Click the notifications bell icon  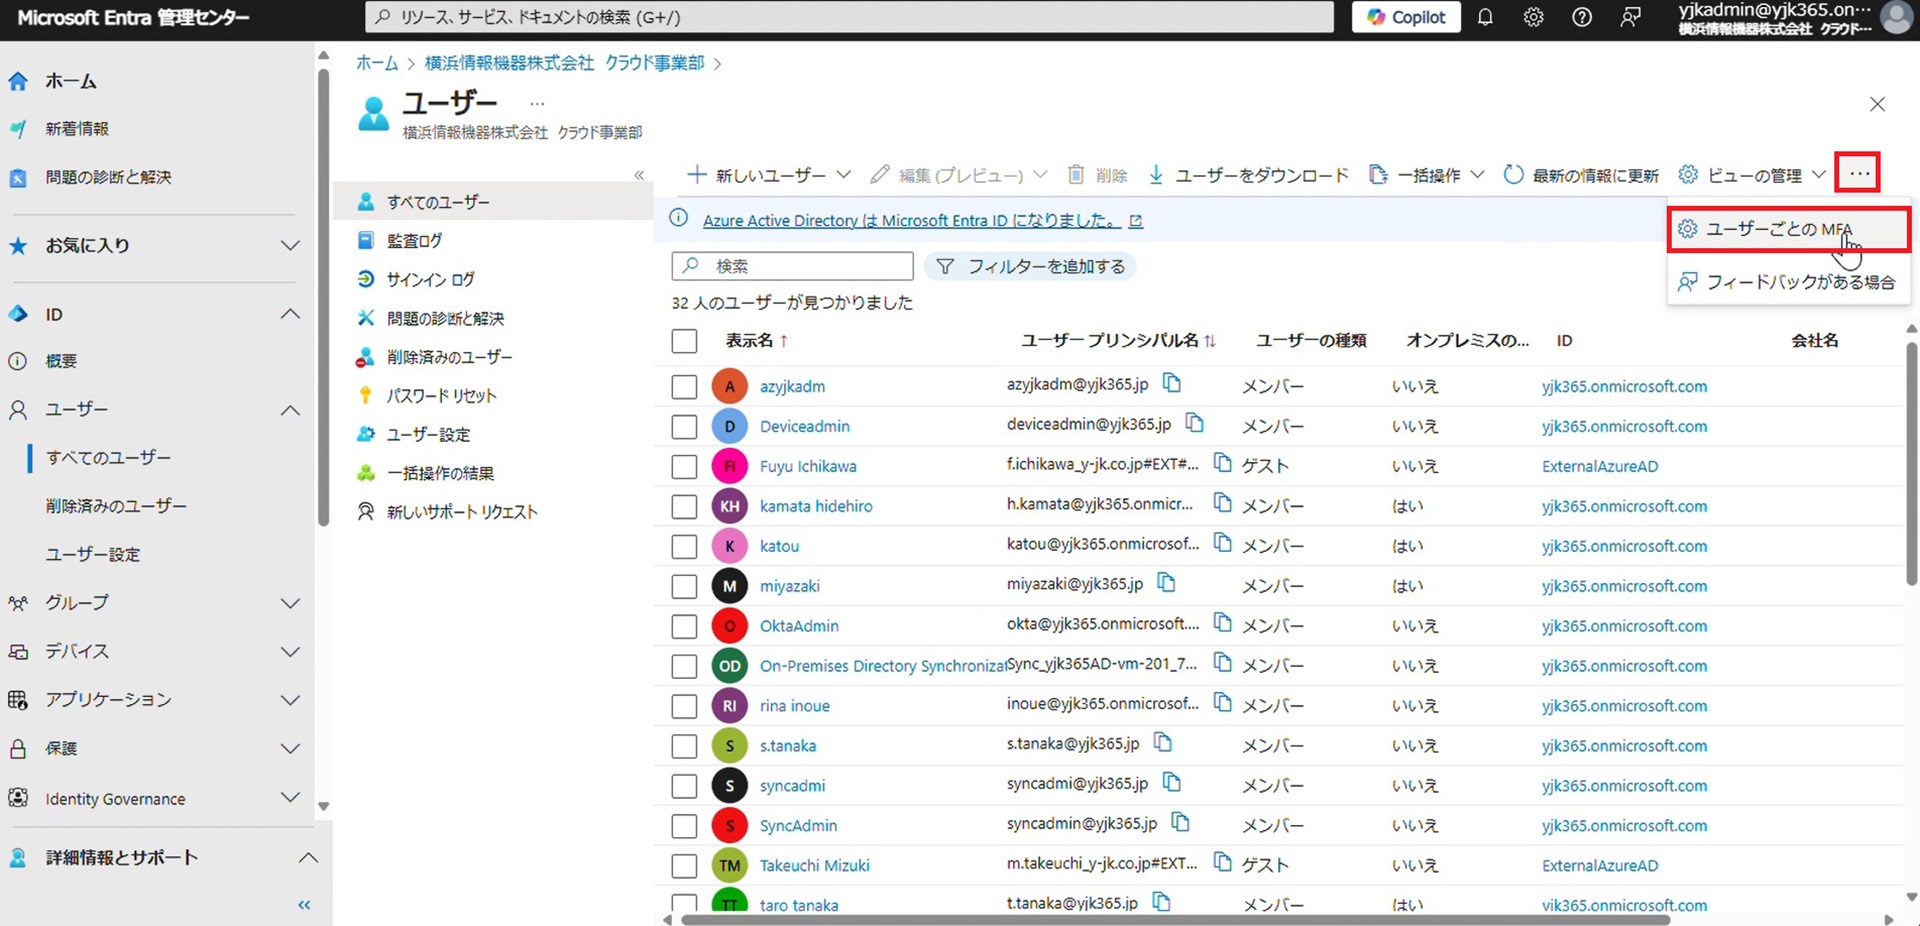tap(1485, 17)
